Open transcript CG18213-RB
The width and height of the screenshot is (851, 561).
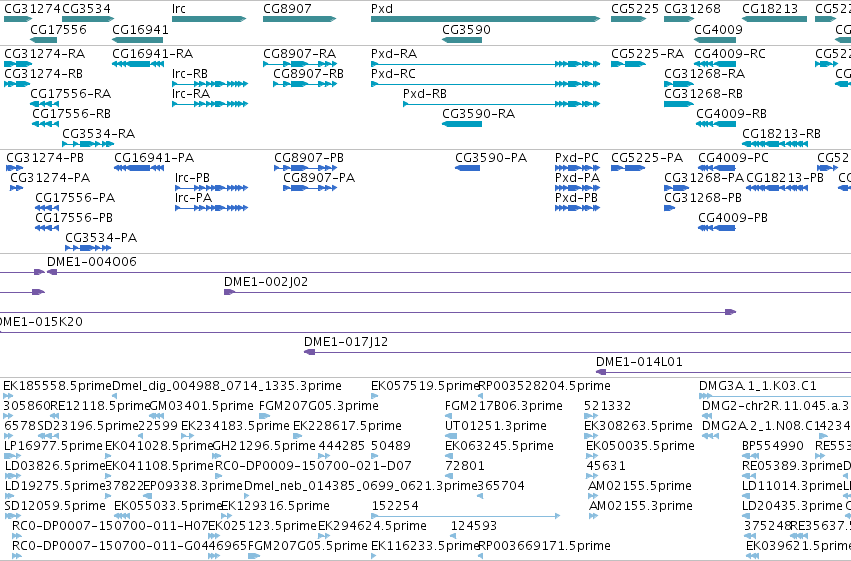[774, 144]
